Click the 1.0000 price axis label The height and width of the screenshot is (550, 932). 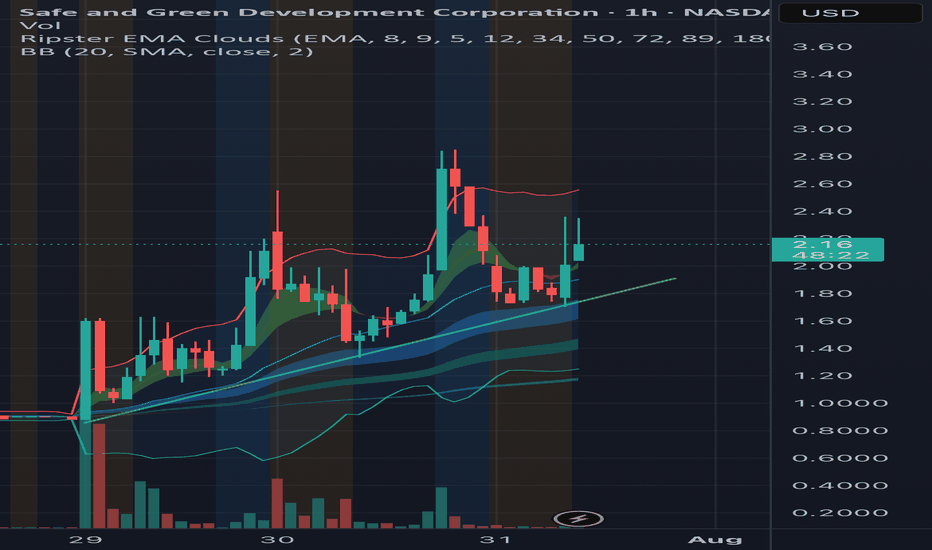(840, 404)
